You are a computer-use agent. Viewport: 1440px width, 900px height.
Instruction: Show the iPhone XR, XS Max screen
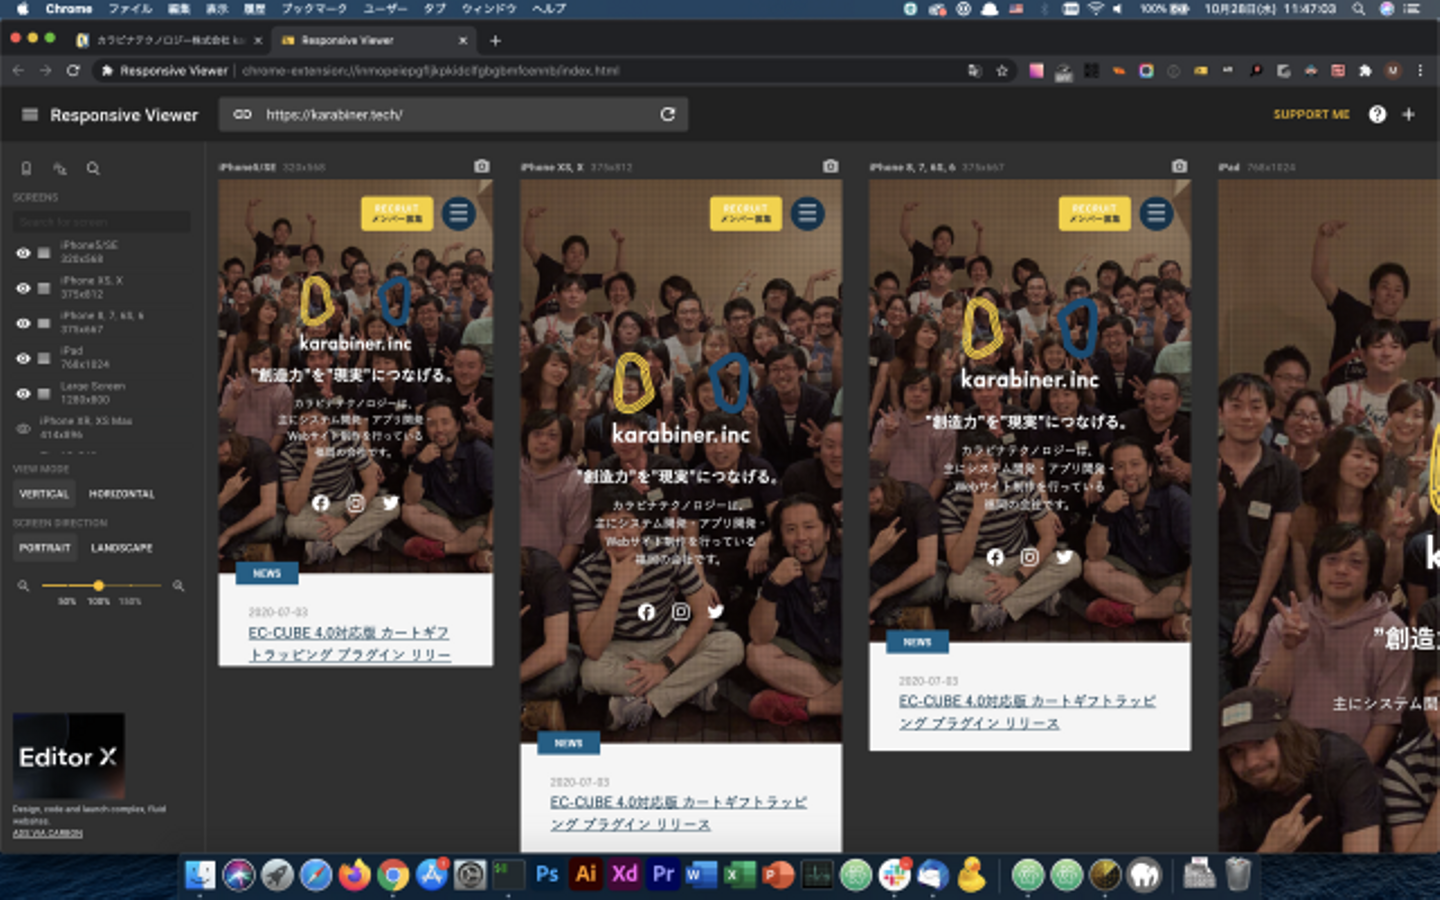click(23, 428)
